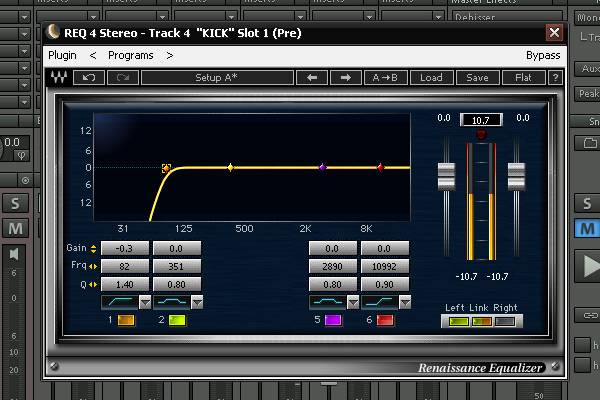
Task: Toggle band 6 on/off with the red button
Action: point(385,320)
